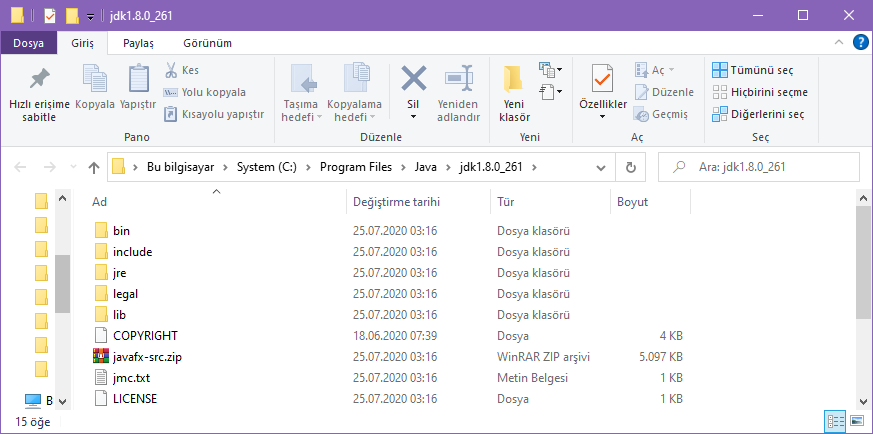The height and width of the screenshot is (434, 873).
Task: Click the Kopyala copy icon
Action: (x=95, y=78)
